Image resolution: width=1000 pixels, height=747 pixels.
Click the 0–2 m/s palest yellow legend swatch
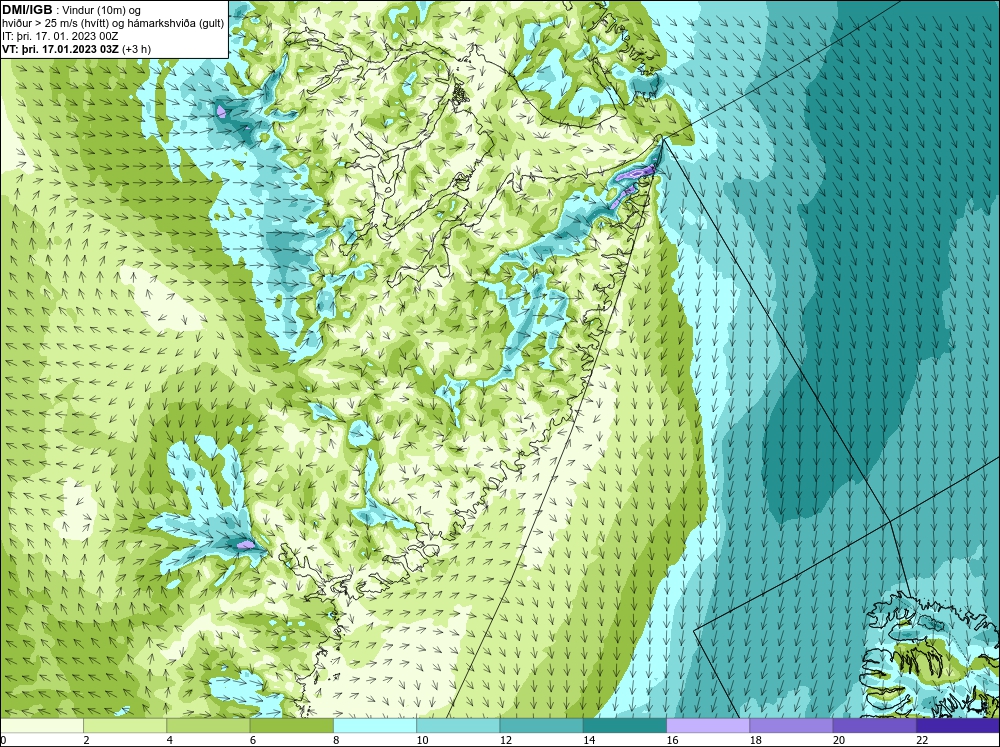pyautogui.click(x=42, y=726)
